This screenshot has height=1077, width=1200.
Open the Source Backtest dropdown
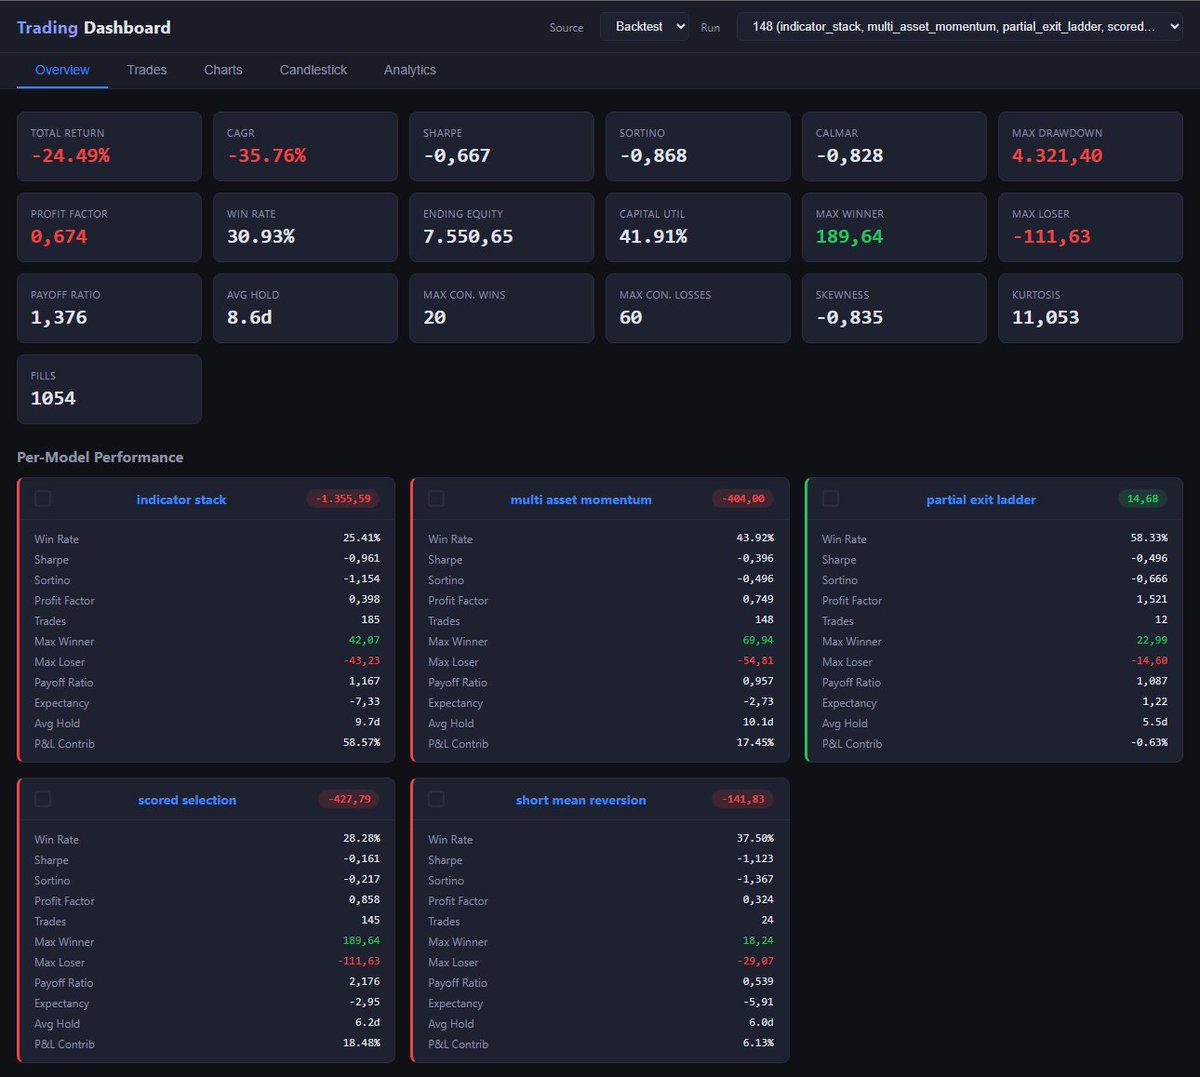pyautogui.click(x=644, y=27)
